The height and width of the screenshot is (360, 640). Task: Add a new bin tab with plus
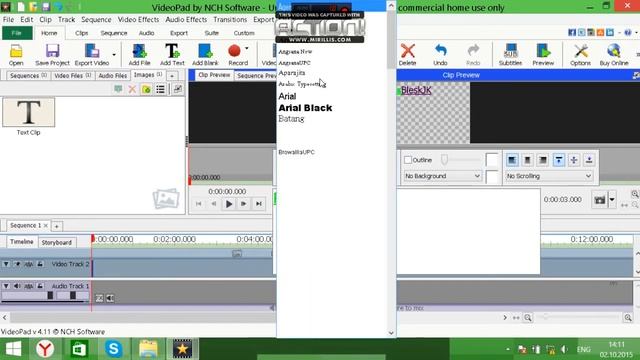coord(172,76)
